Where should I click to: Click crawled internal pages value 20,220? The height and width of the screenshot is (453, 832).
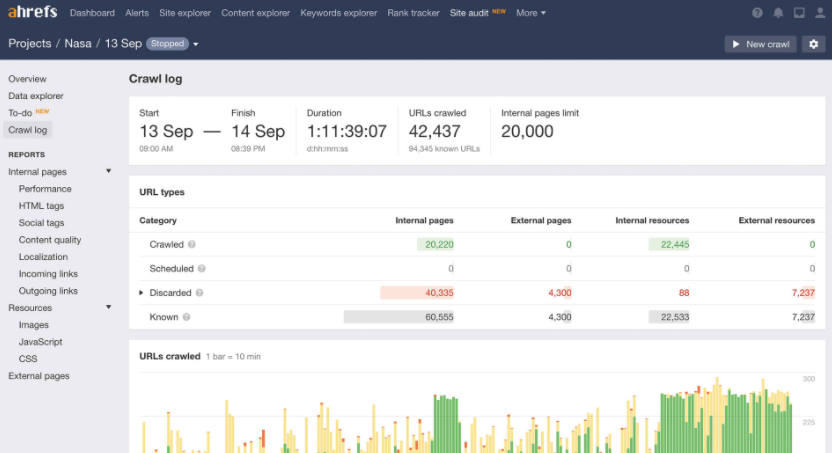pyautogui.click(x=439, y=245)
